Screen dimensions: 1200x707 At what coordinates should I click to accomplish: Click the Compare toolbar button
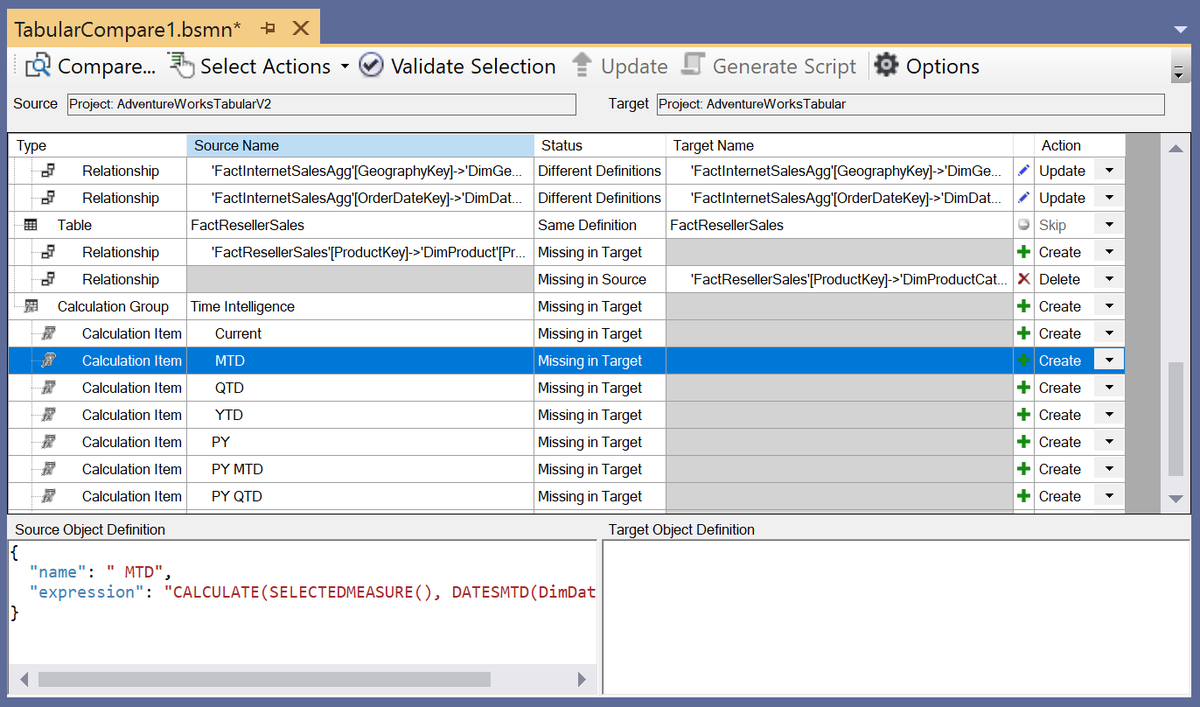90,66
